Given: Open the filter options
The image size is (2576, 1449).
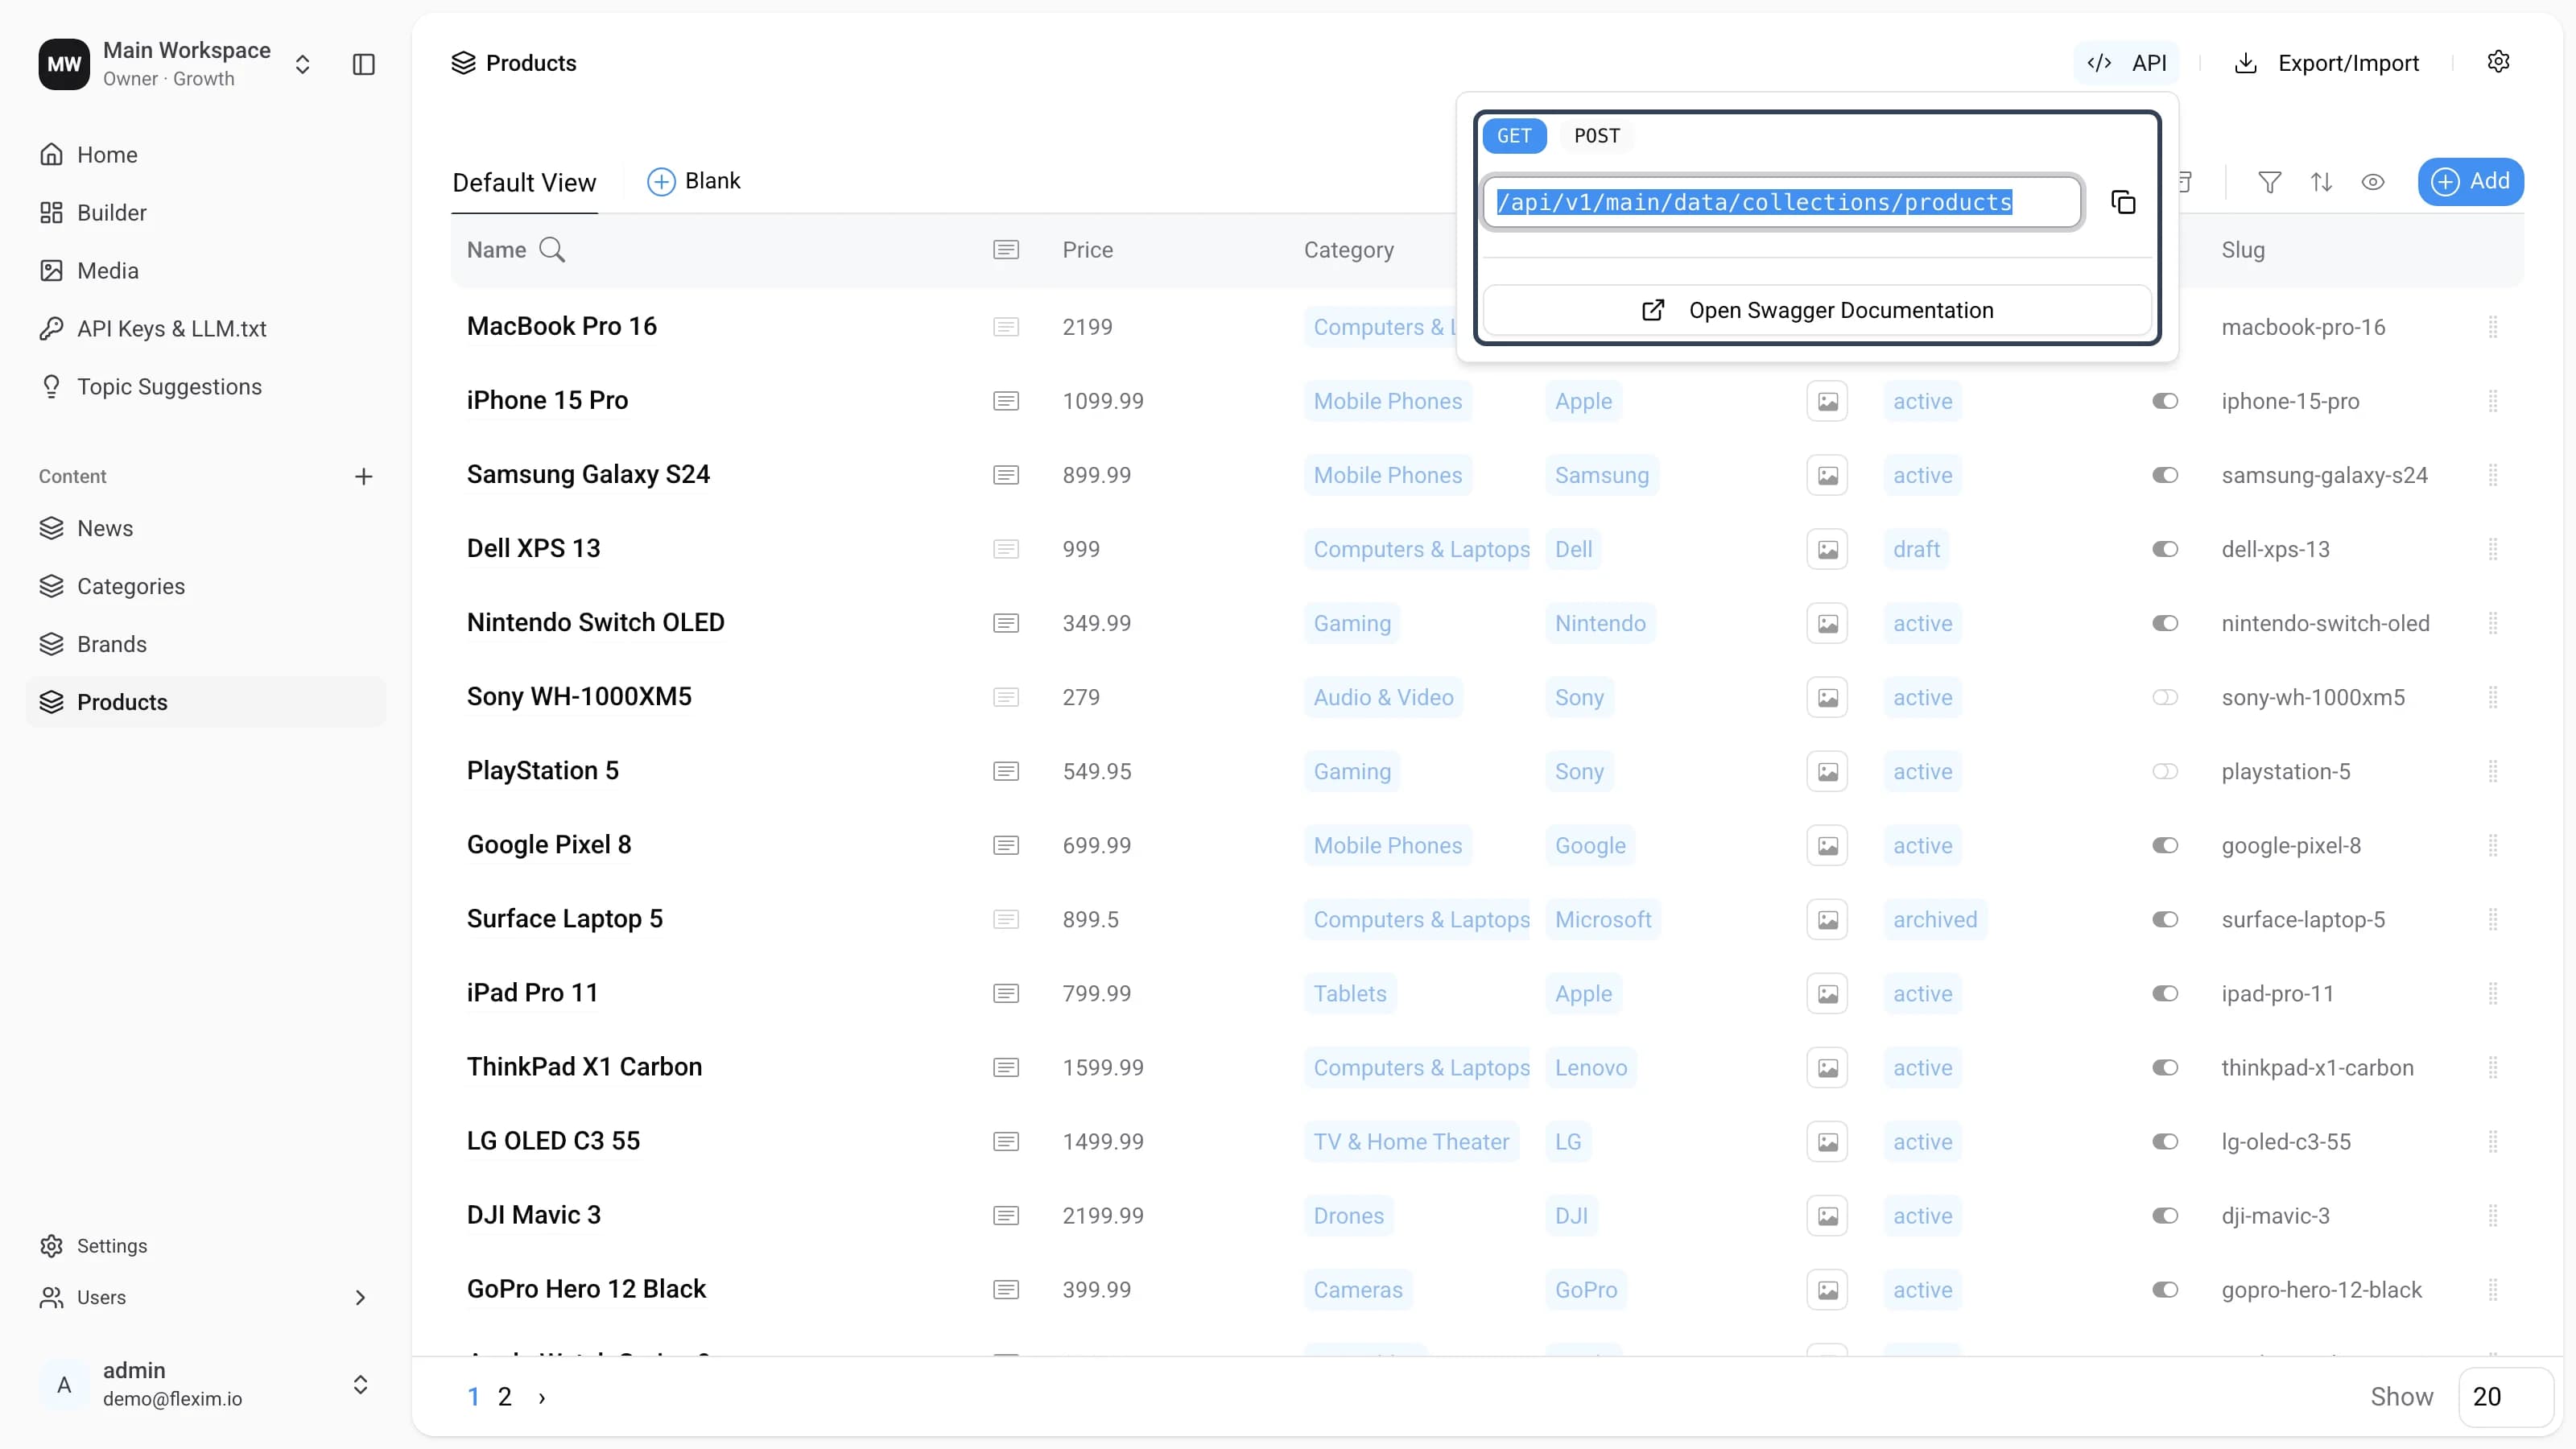Looking at the screenshot, I should [x=2269, y=182].
